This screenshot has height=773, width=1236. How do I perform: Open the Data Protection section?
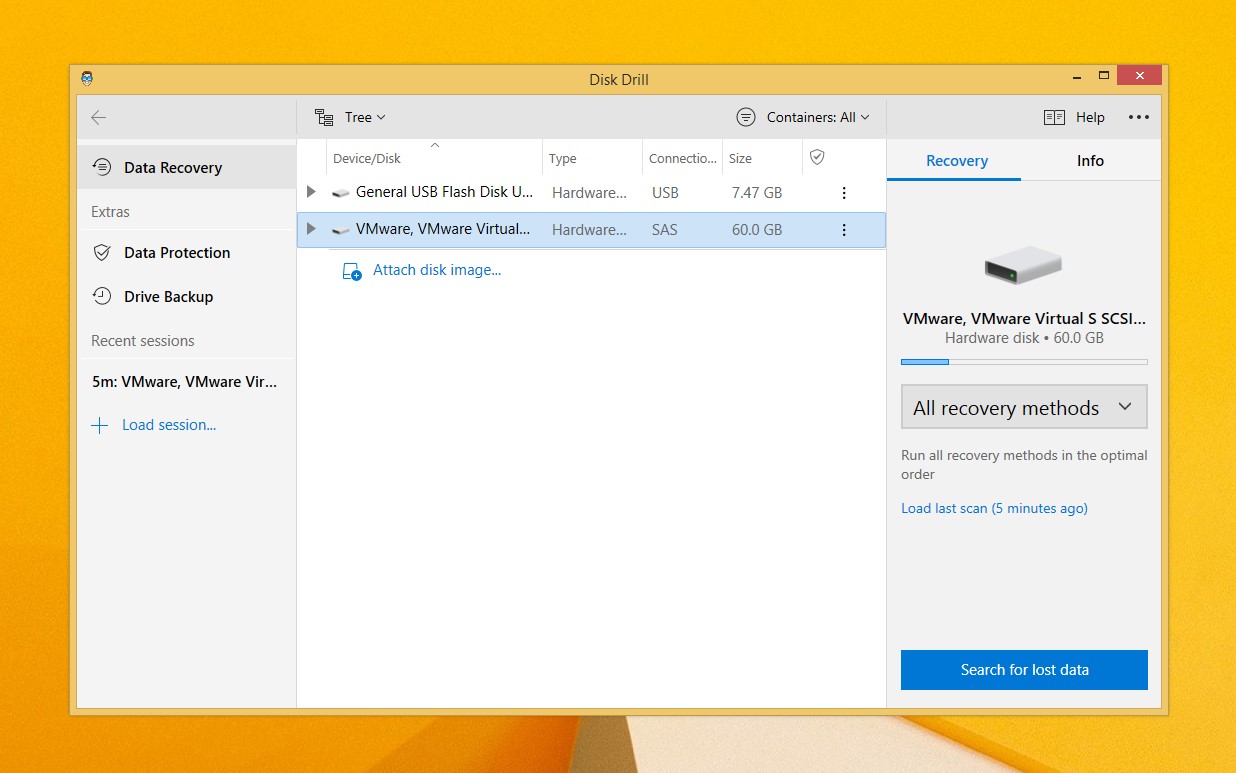tap(186, 253)
